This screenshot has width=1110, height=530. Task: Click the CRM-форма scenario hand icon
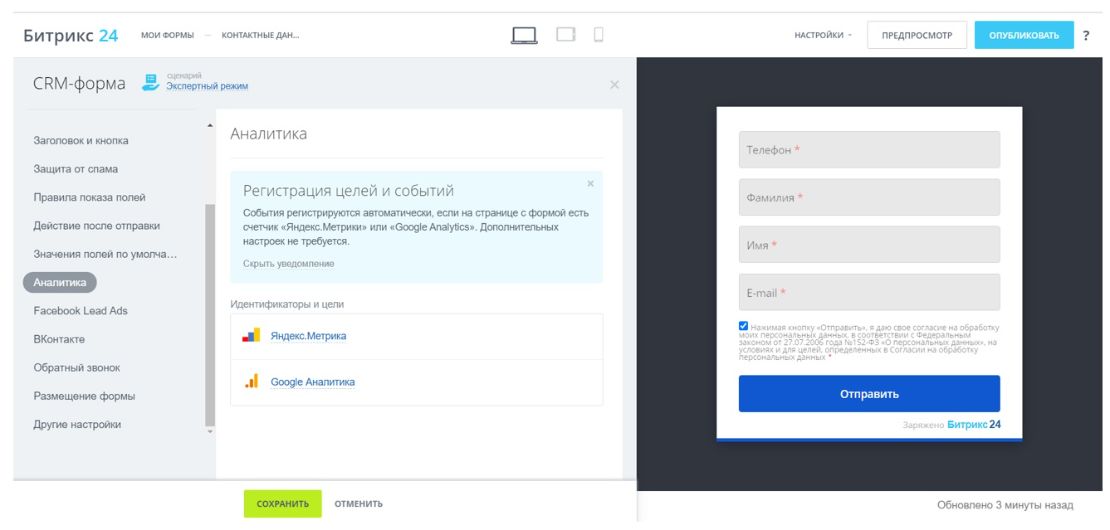150,83
